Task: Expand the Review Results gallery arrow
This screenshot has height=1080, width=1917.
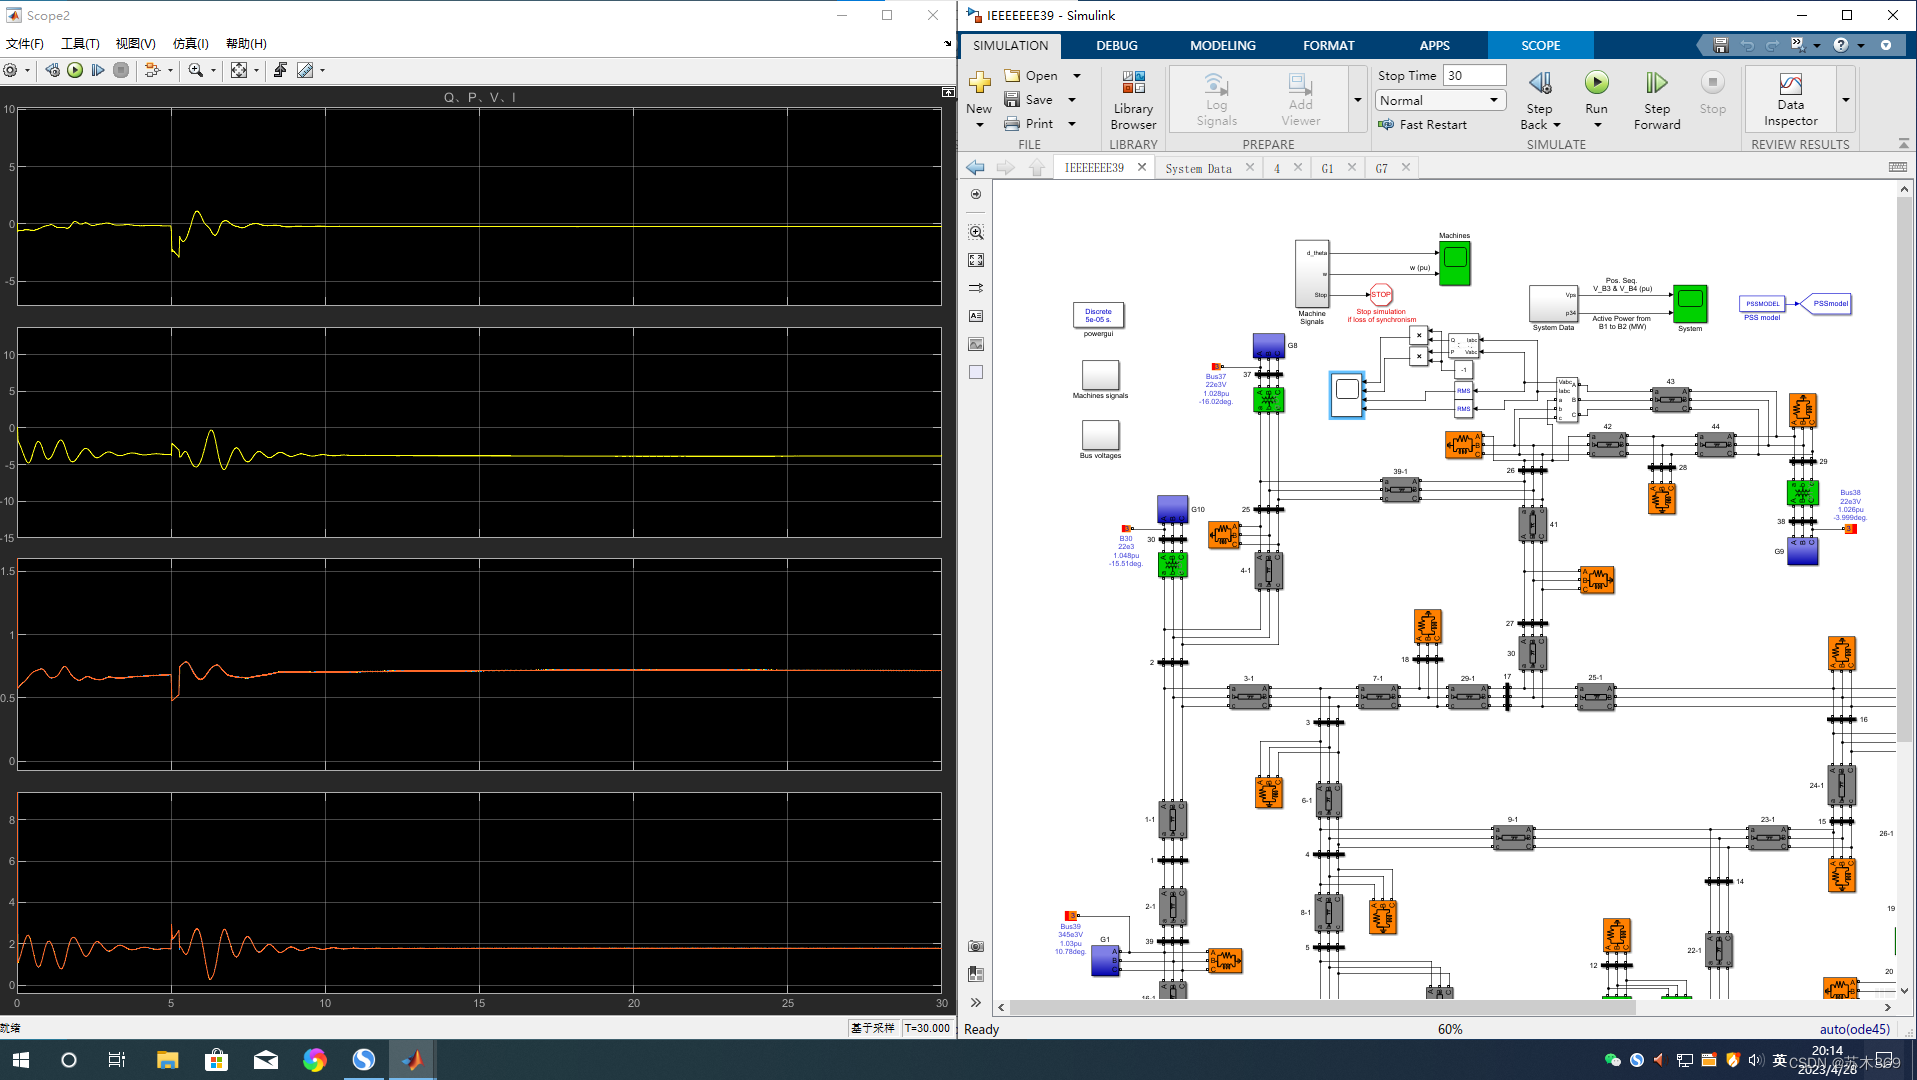Action: coord(1846,100)
